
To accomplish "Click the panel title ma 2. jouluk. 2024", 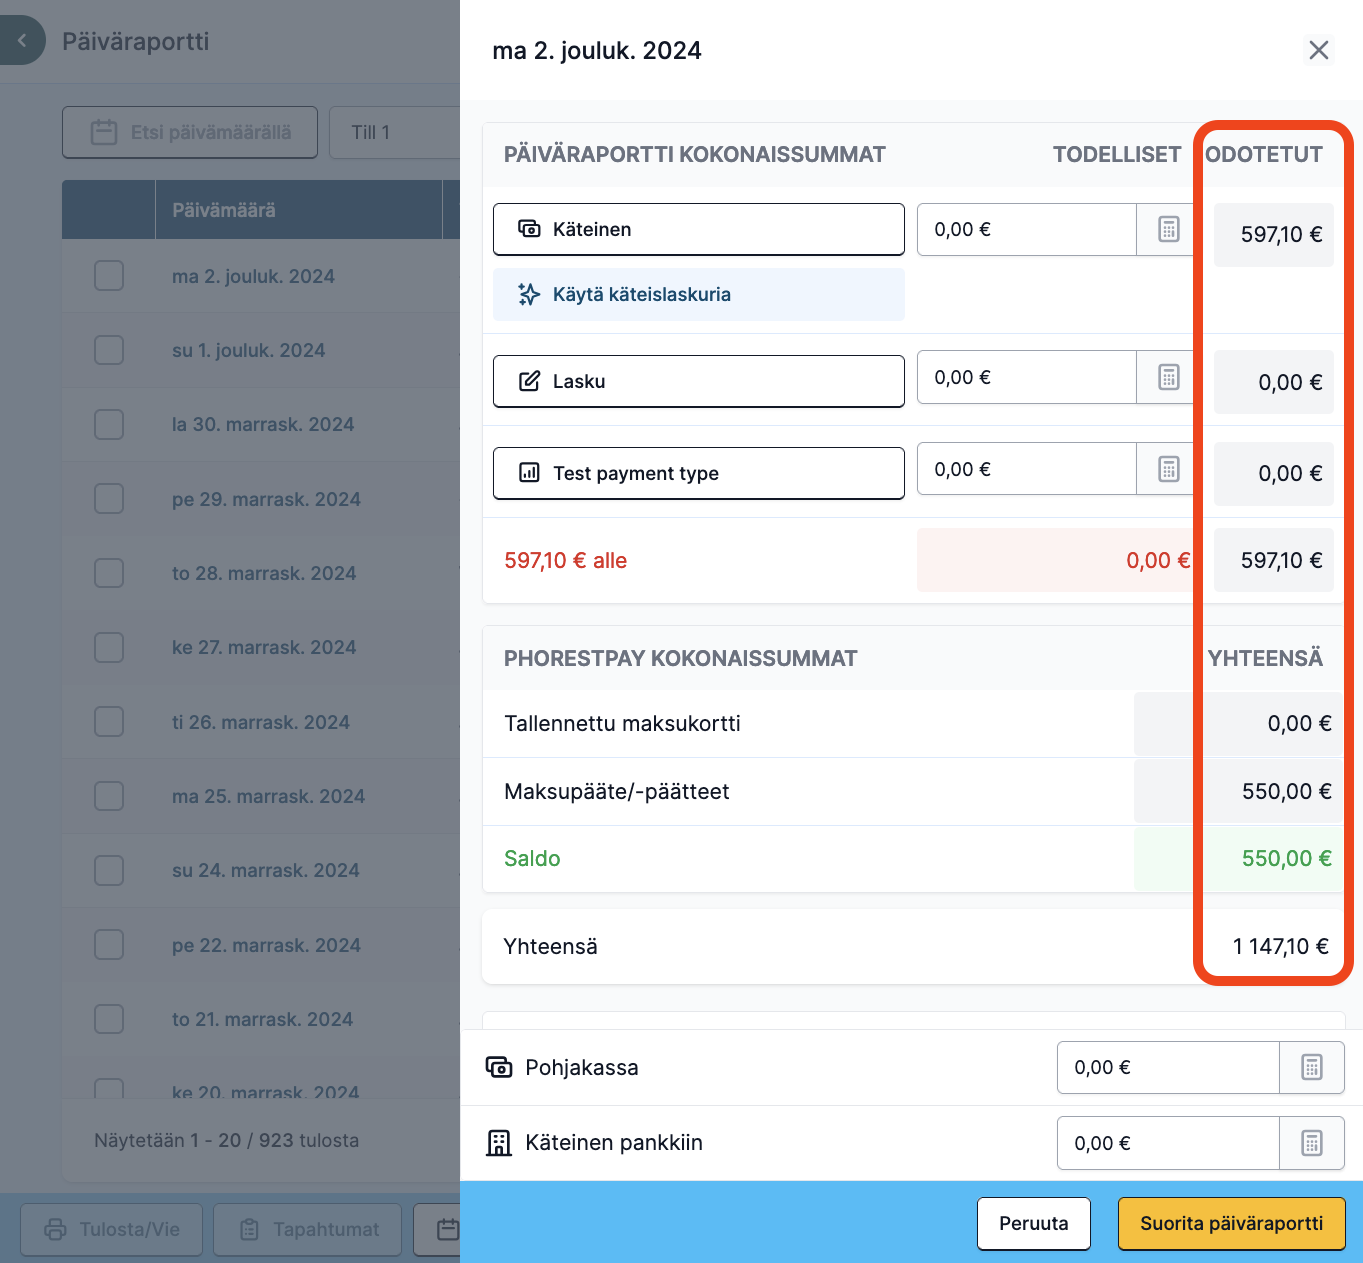I will [x=597, y=50].
